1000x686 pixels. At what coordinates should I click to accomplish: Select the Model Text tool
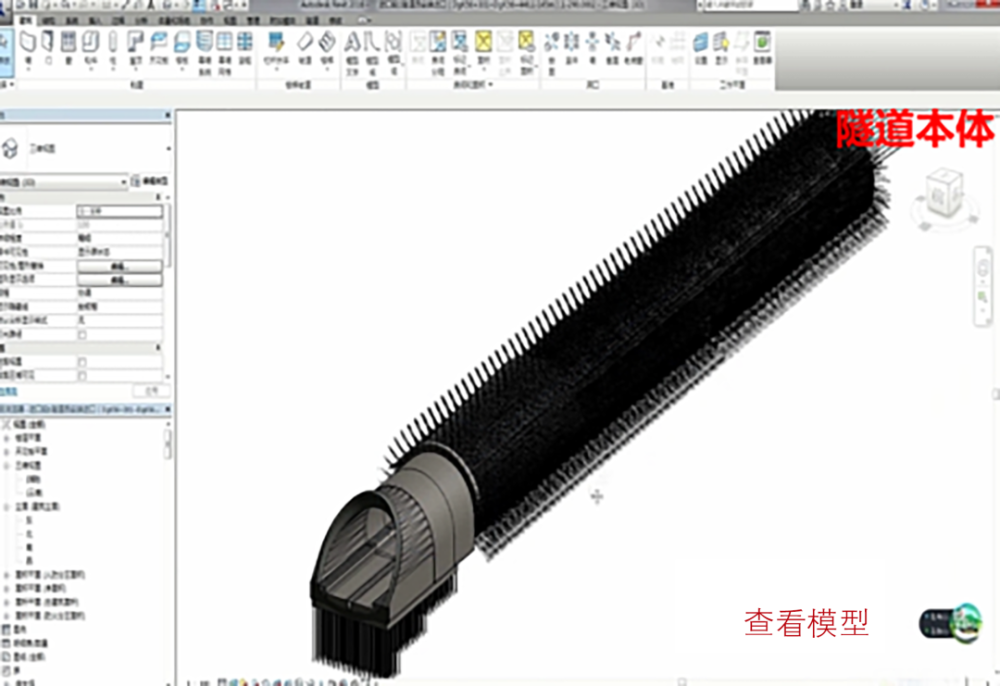(x=352, y=52)
